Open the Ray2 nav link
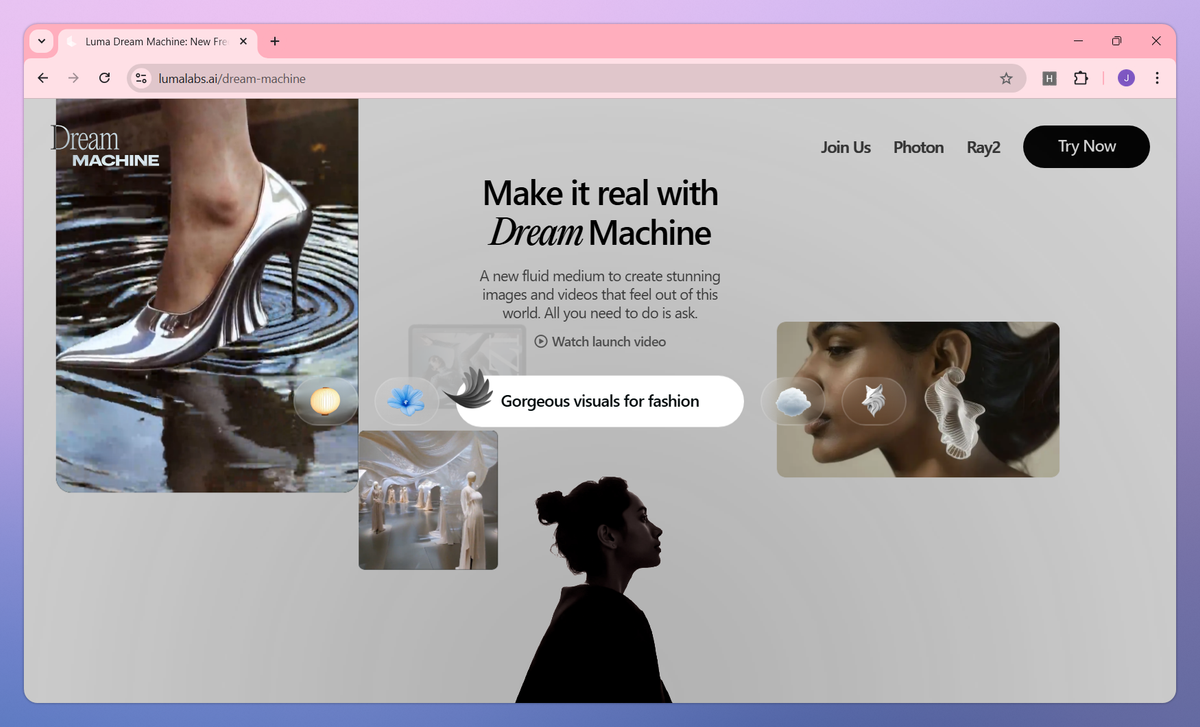The height and width of the screenshot is (727, 1200). point(983,147)
